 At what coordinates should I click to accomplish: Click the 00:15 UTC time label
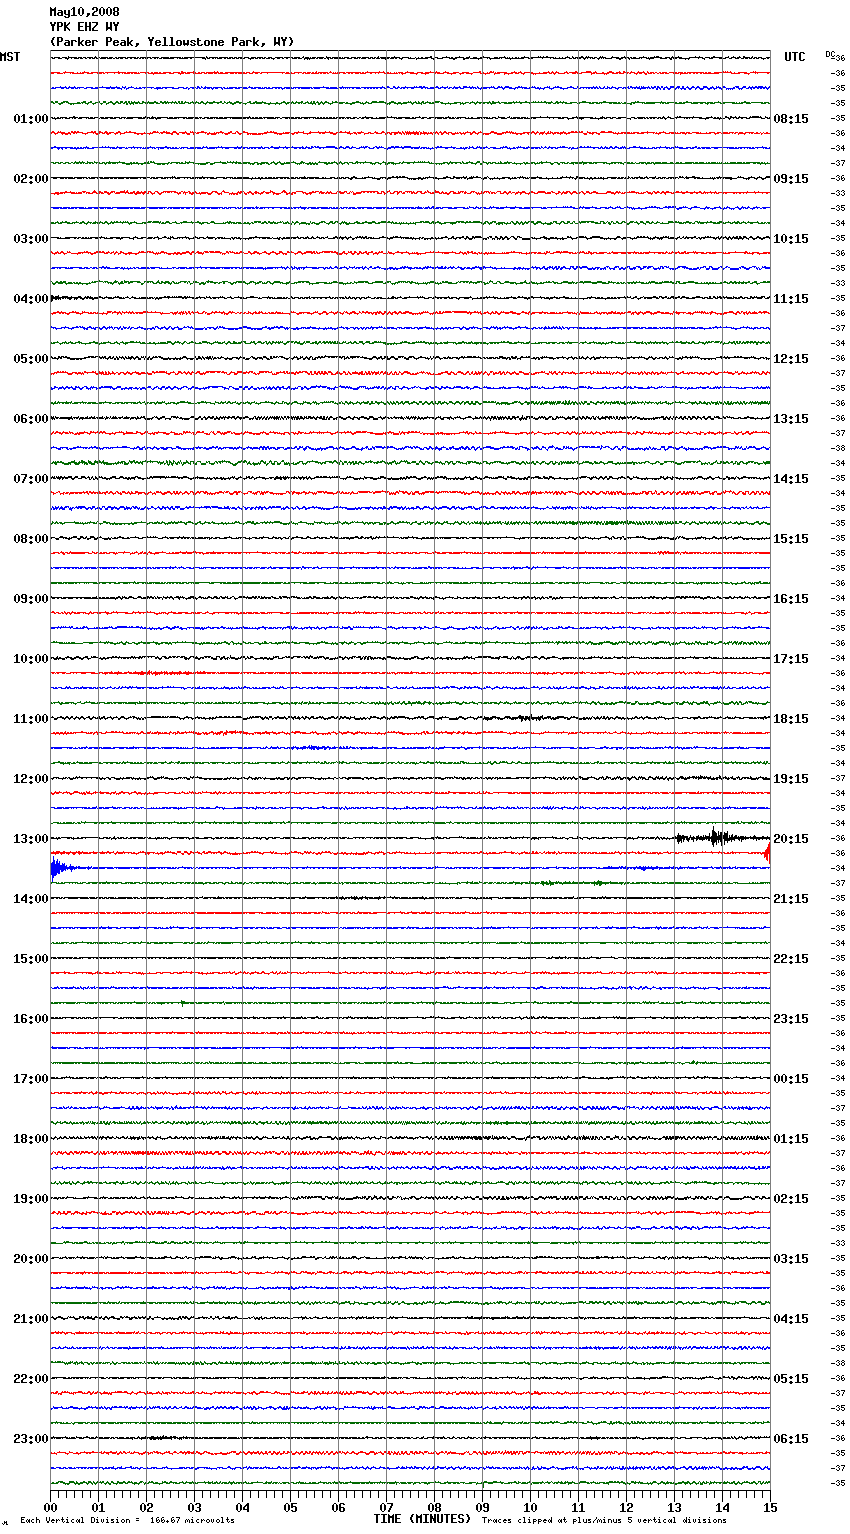791,1079
